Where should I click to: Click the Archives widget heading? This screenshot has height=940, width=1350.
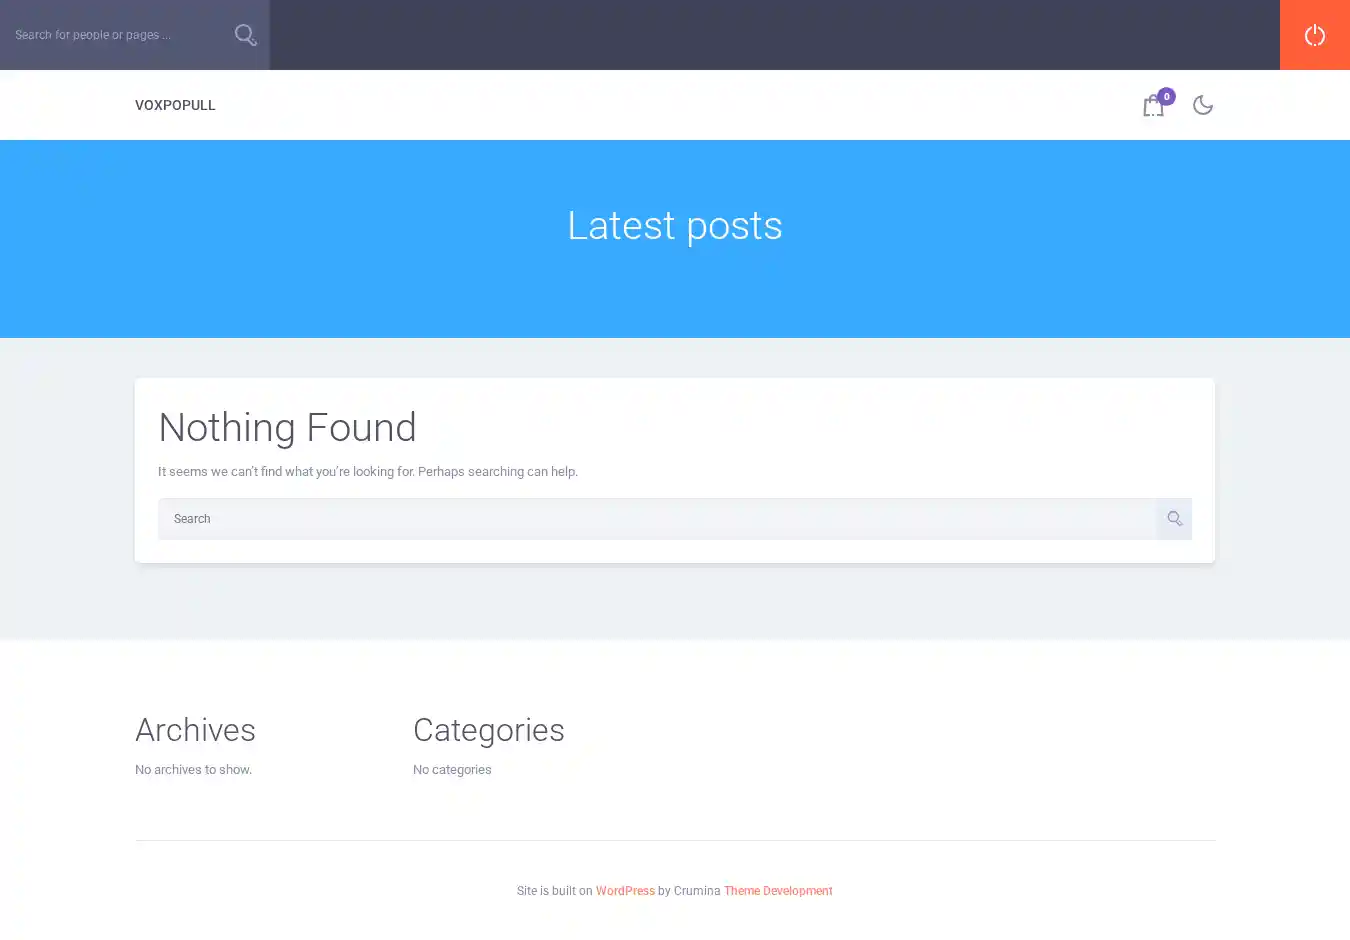[195, 730]
